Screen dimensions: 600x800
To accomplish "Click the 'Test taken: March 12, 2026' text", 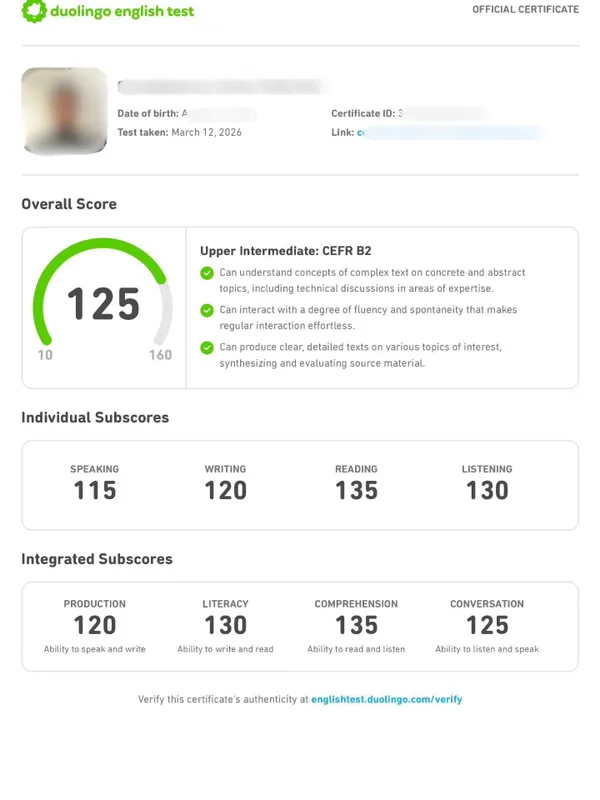I will click(180, 132).
